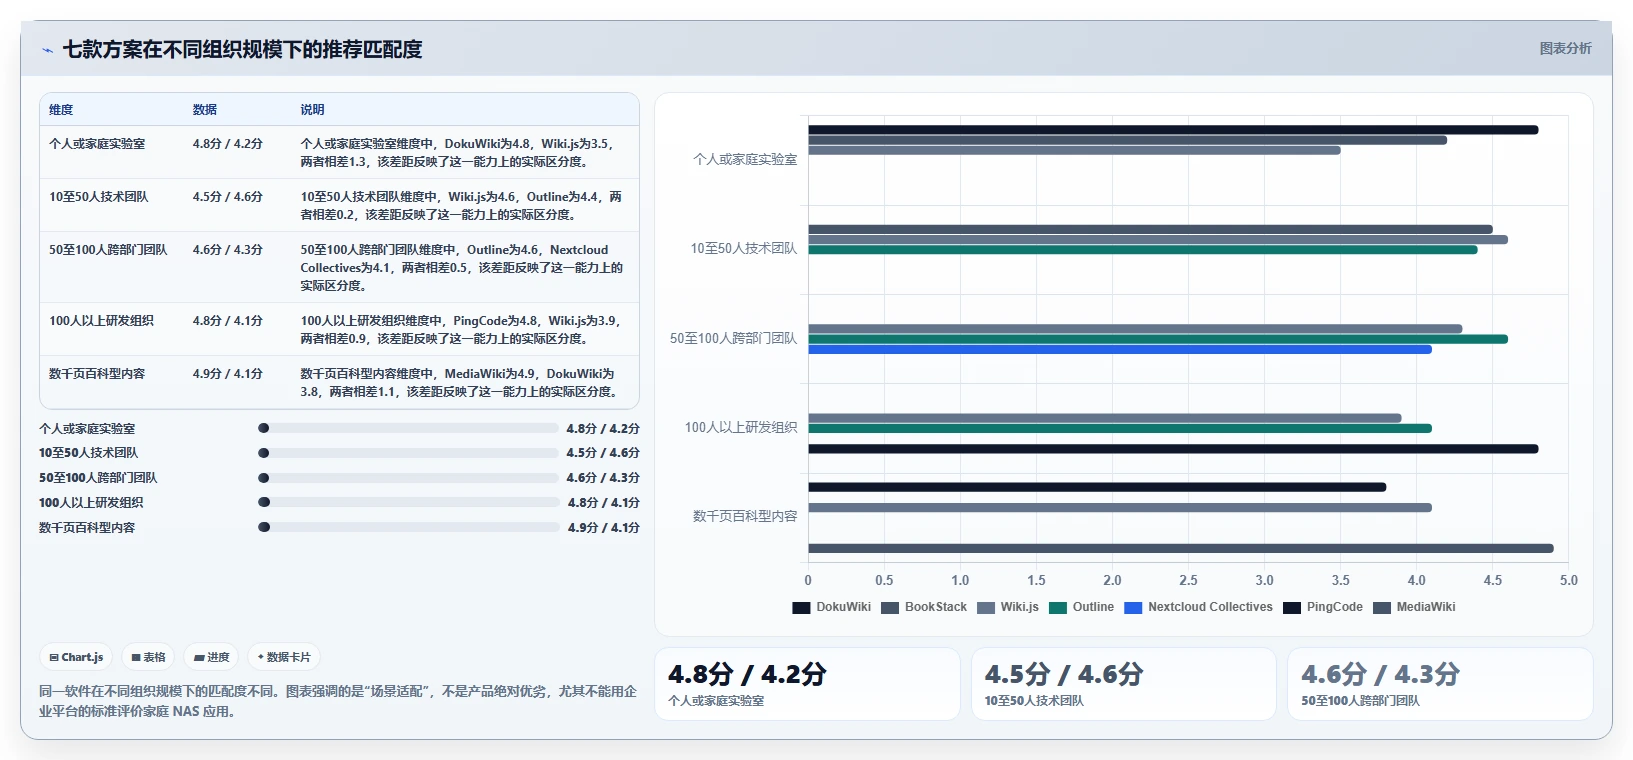Click teal bar in 50至100人跨部门团队 chart row
The width and height of the screenshot is (1633, 760).
[1158, 339]
